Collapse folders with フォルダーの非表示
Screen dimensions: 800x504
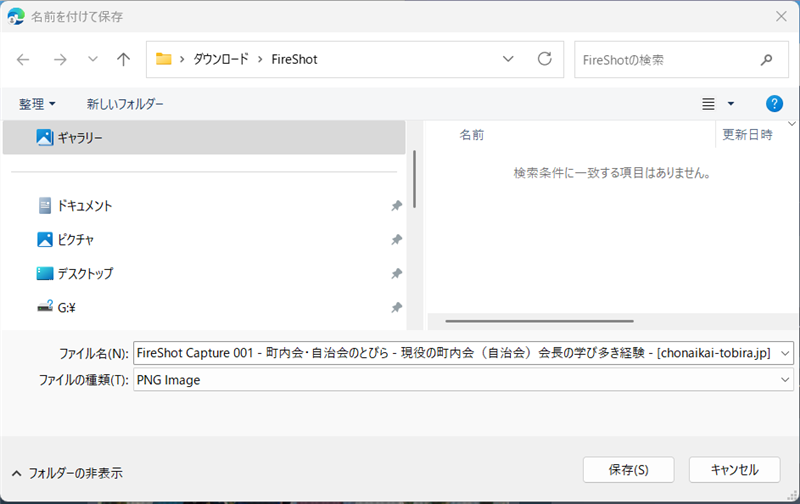coord(67,472)
